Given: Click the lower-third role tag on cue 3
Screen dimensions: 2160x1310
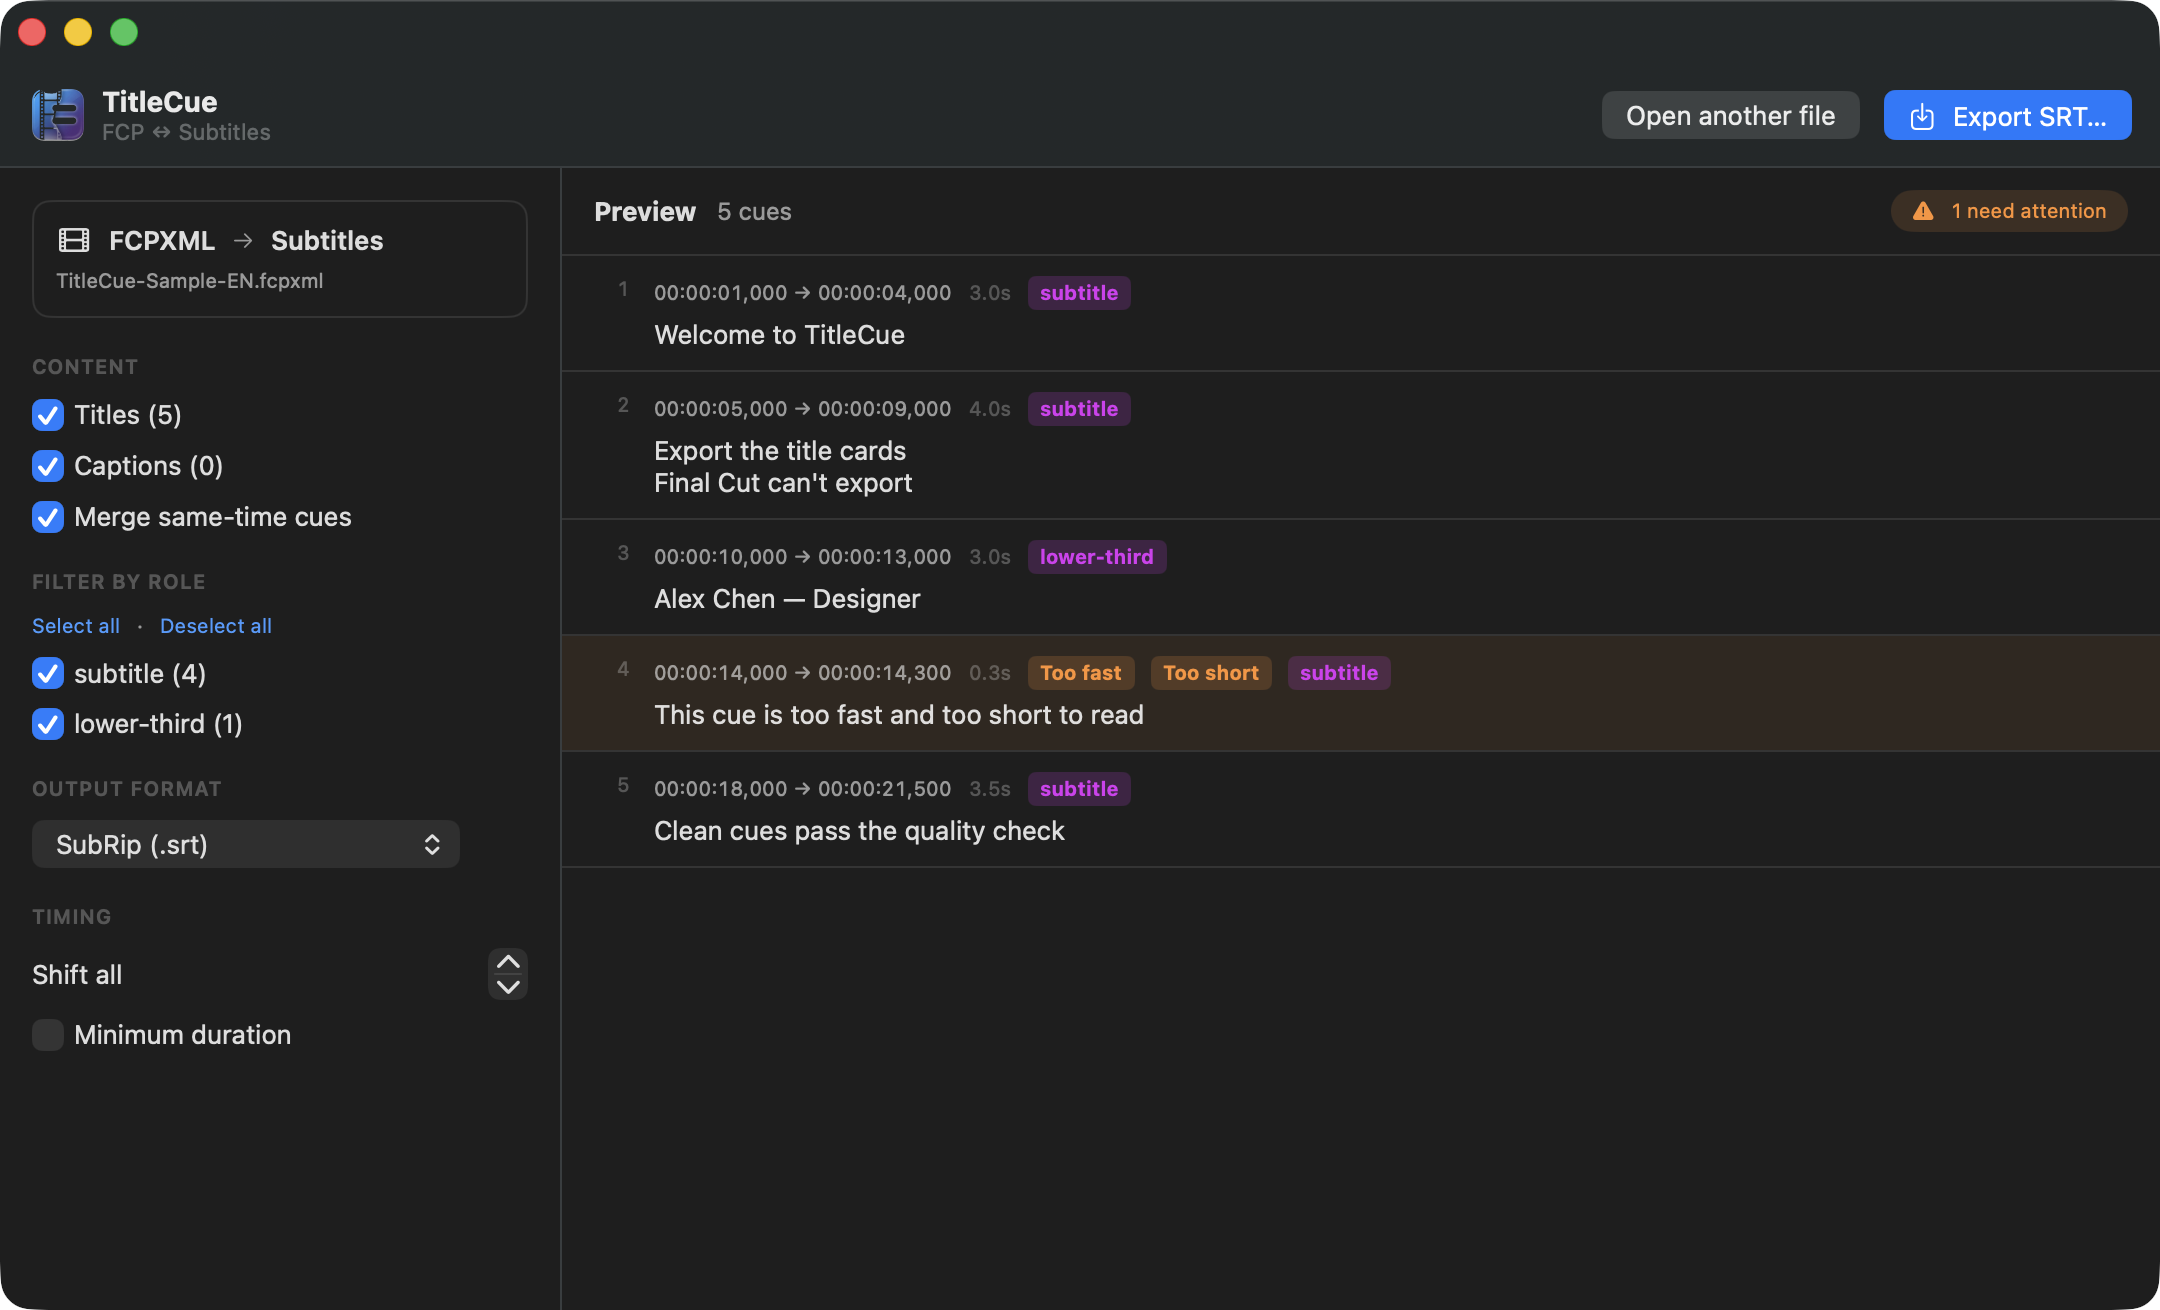Looking at the screenshot, I should point(1097,557).
